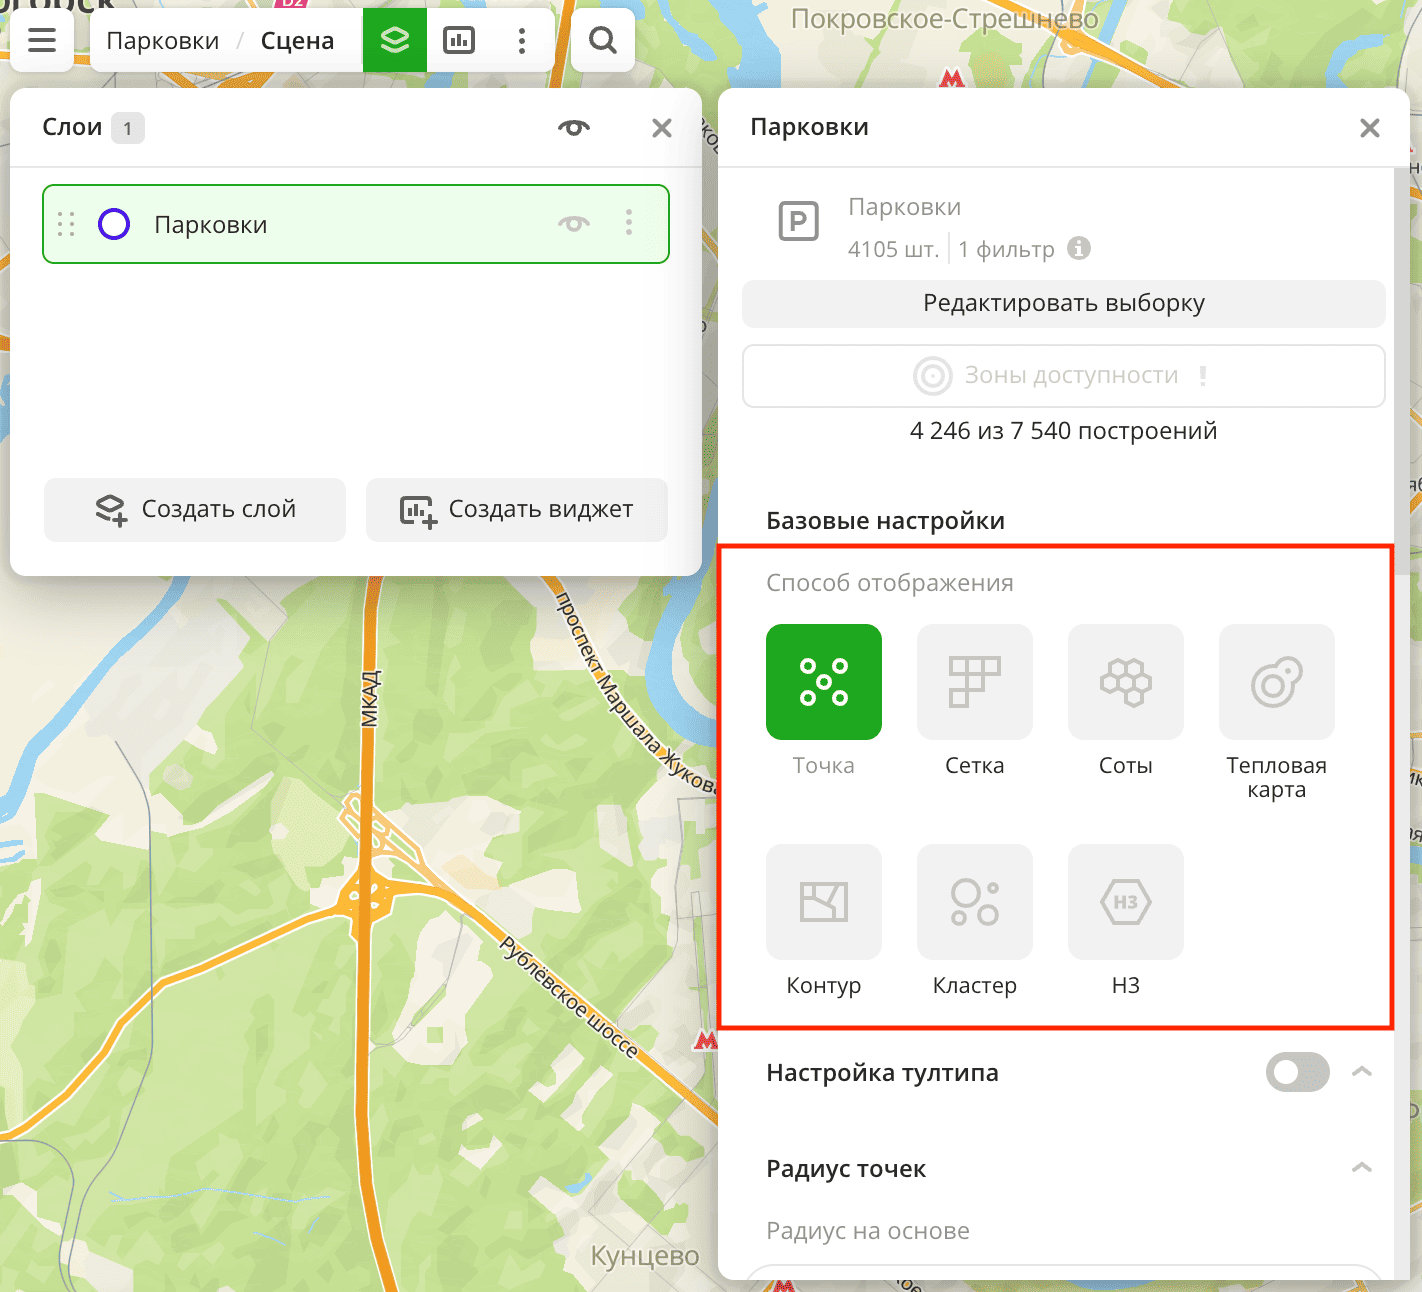Select the Сетка display mode
This screenshot has width=1422, height=1292.
pyautogui.click(x=974, y=682)
